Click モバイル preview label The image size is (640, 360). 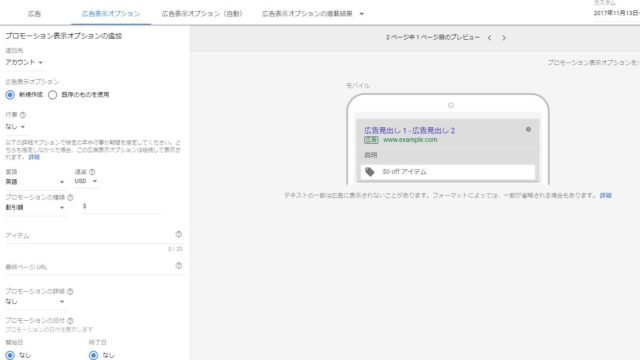click(358, 85)
